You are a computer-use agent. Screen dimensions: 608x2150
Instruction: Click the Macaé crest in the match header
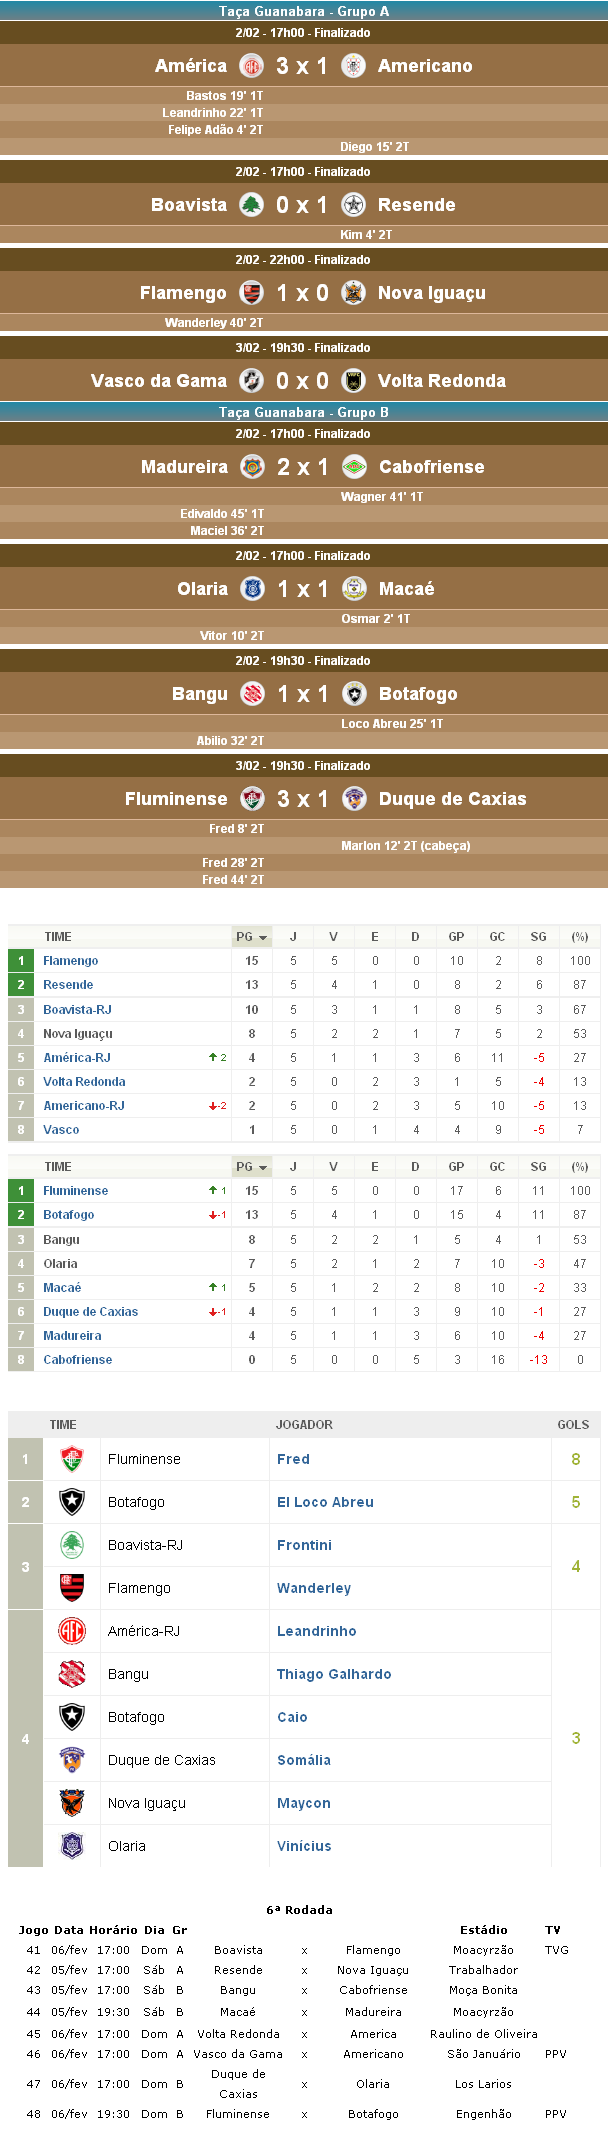(353, 589)
